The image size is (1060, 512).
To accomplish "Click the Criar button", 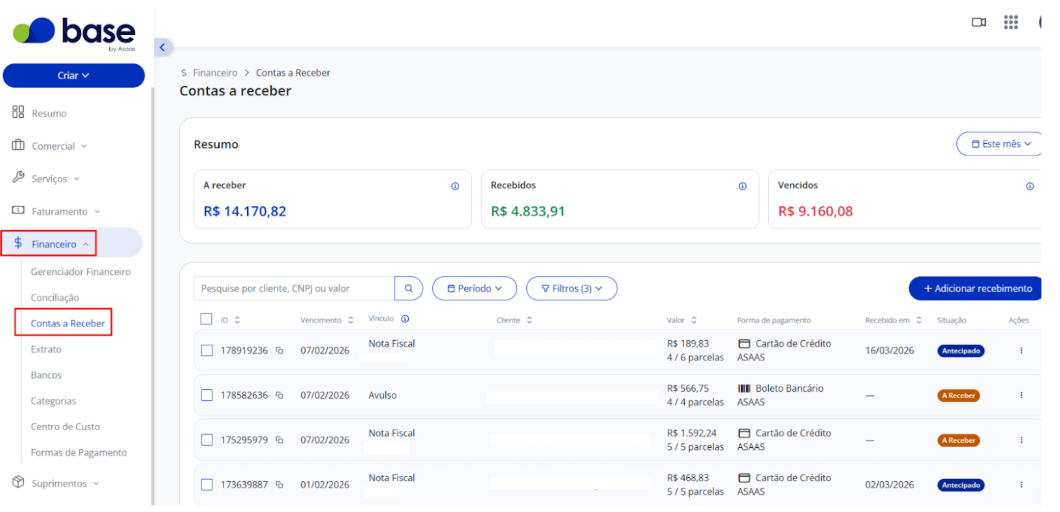I will [x=74, y=76].
